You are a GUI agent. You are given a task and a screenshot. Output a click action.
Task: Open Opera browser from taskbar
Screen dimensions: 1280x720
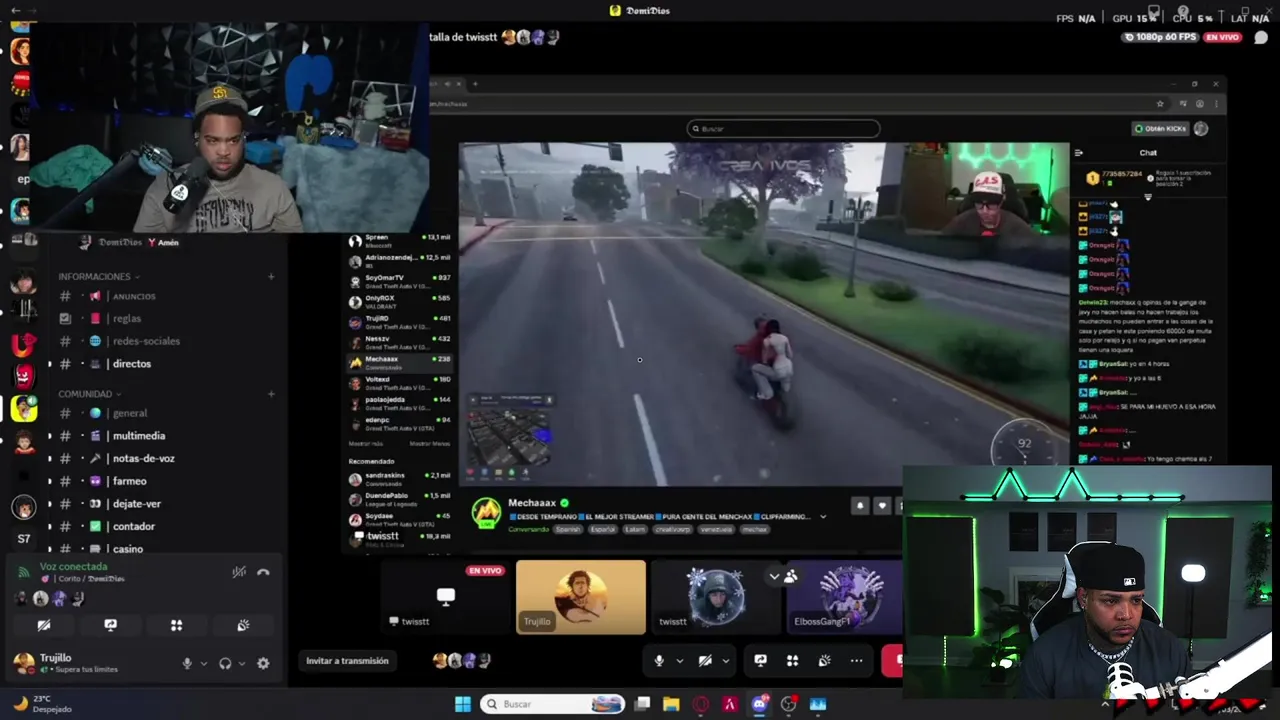(x=701, y=704)
